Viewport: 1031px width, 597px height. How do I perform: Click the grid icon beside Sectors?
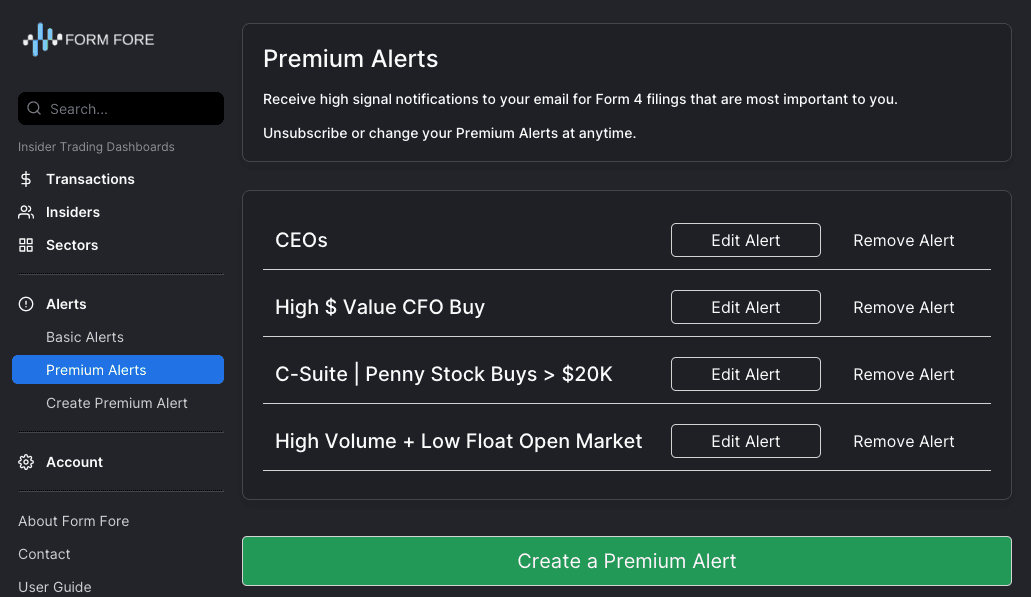point(26,245)
